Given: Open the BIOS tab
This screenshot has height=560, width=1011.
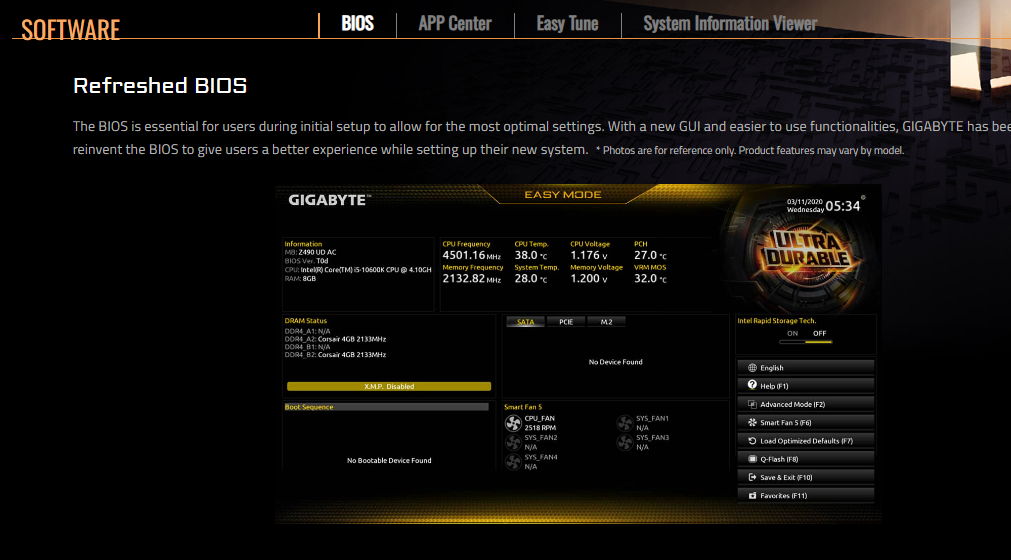Looking at the screenshot, I should (x=357, y=24).
